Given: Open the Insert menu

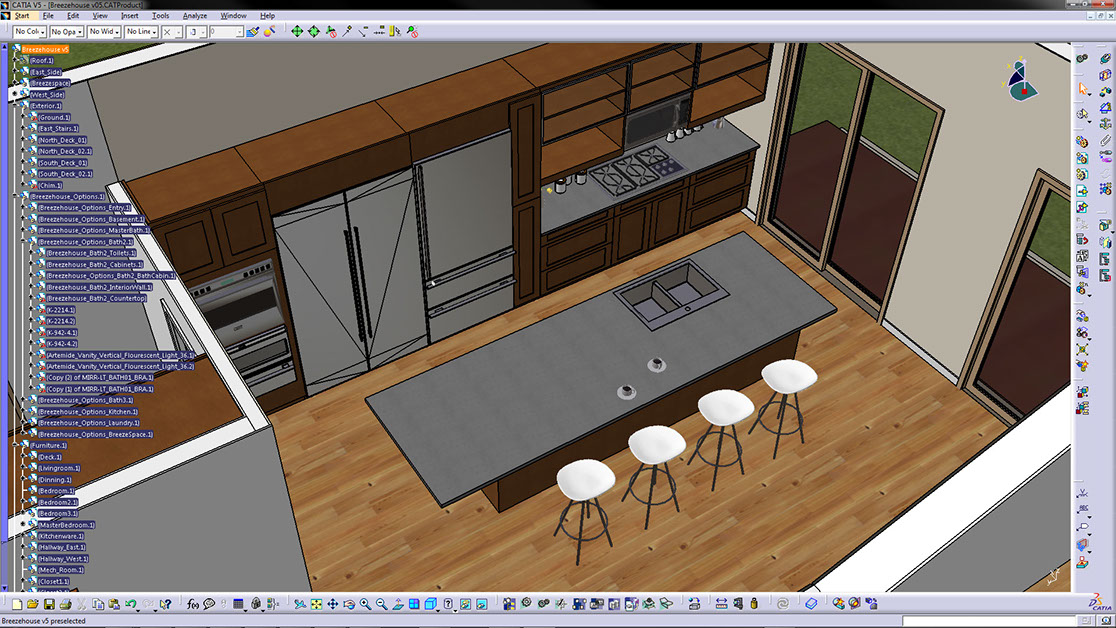Looking at the screenshot, I should click(130, 16).
